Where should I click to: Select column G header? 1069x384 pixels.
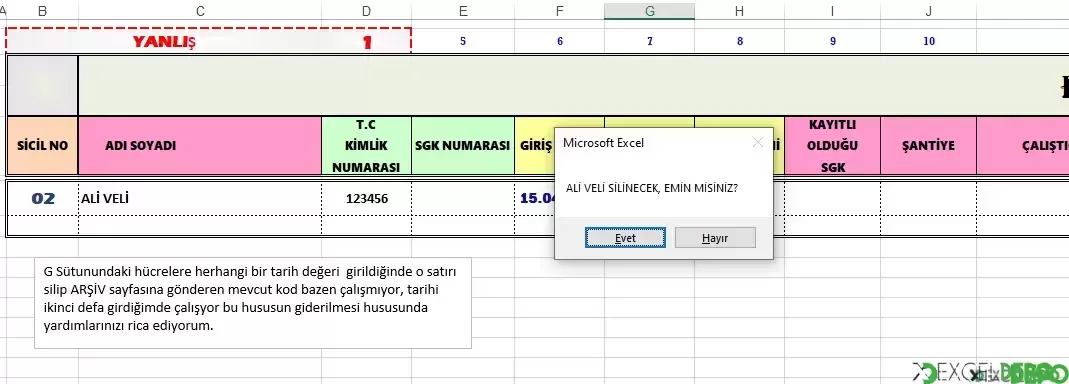pyautogui.click(x=650, y=11)
